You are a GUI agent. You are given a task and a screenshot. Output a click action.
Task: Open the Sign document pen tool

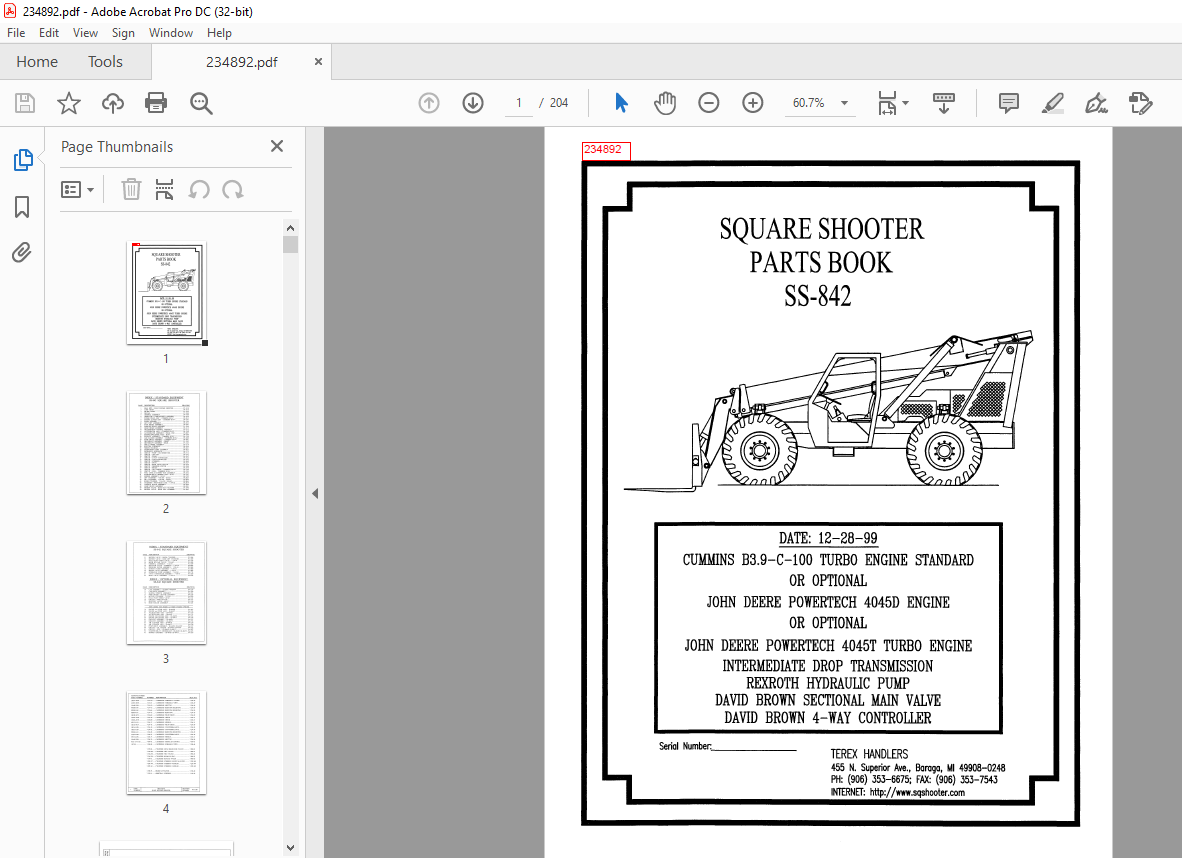click(x=1096, y=103)
